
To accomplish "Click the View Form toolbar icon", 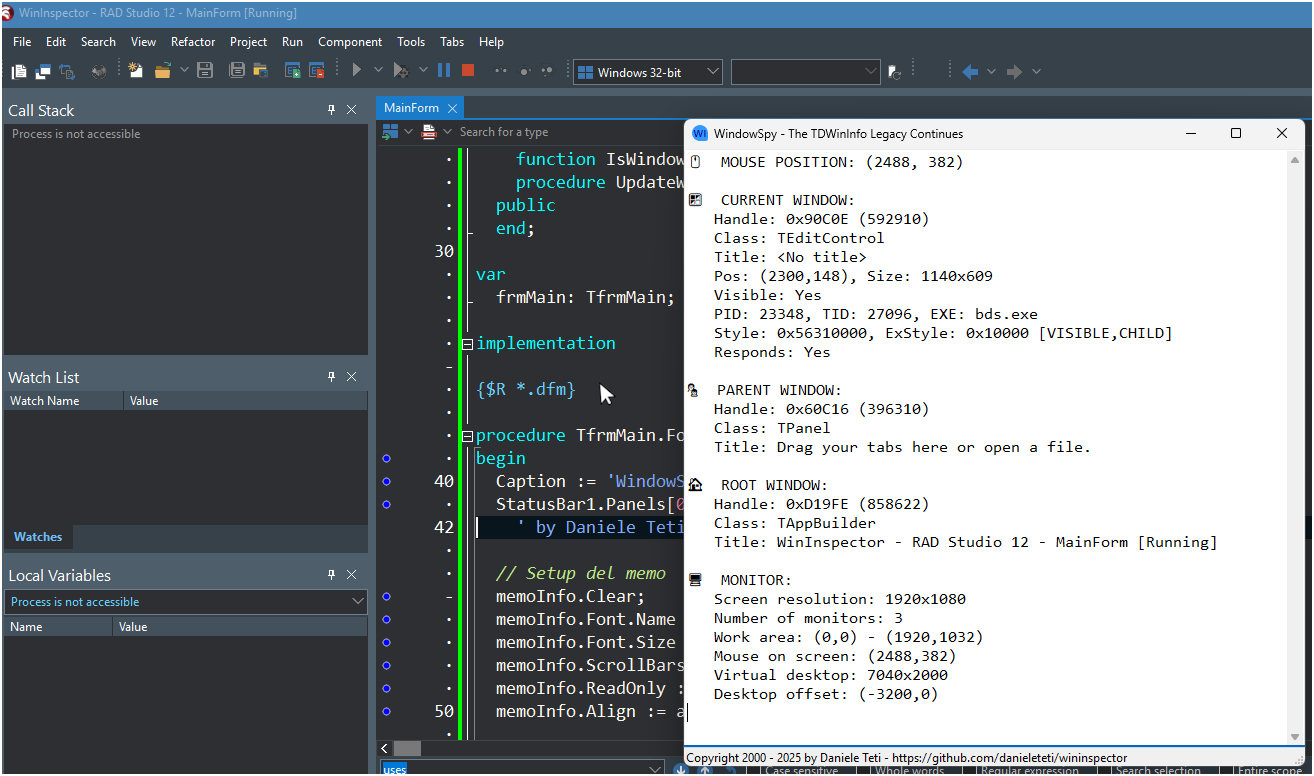I will pos(43,71).
